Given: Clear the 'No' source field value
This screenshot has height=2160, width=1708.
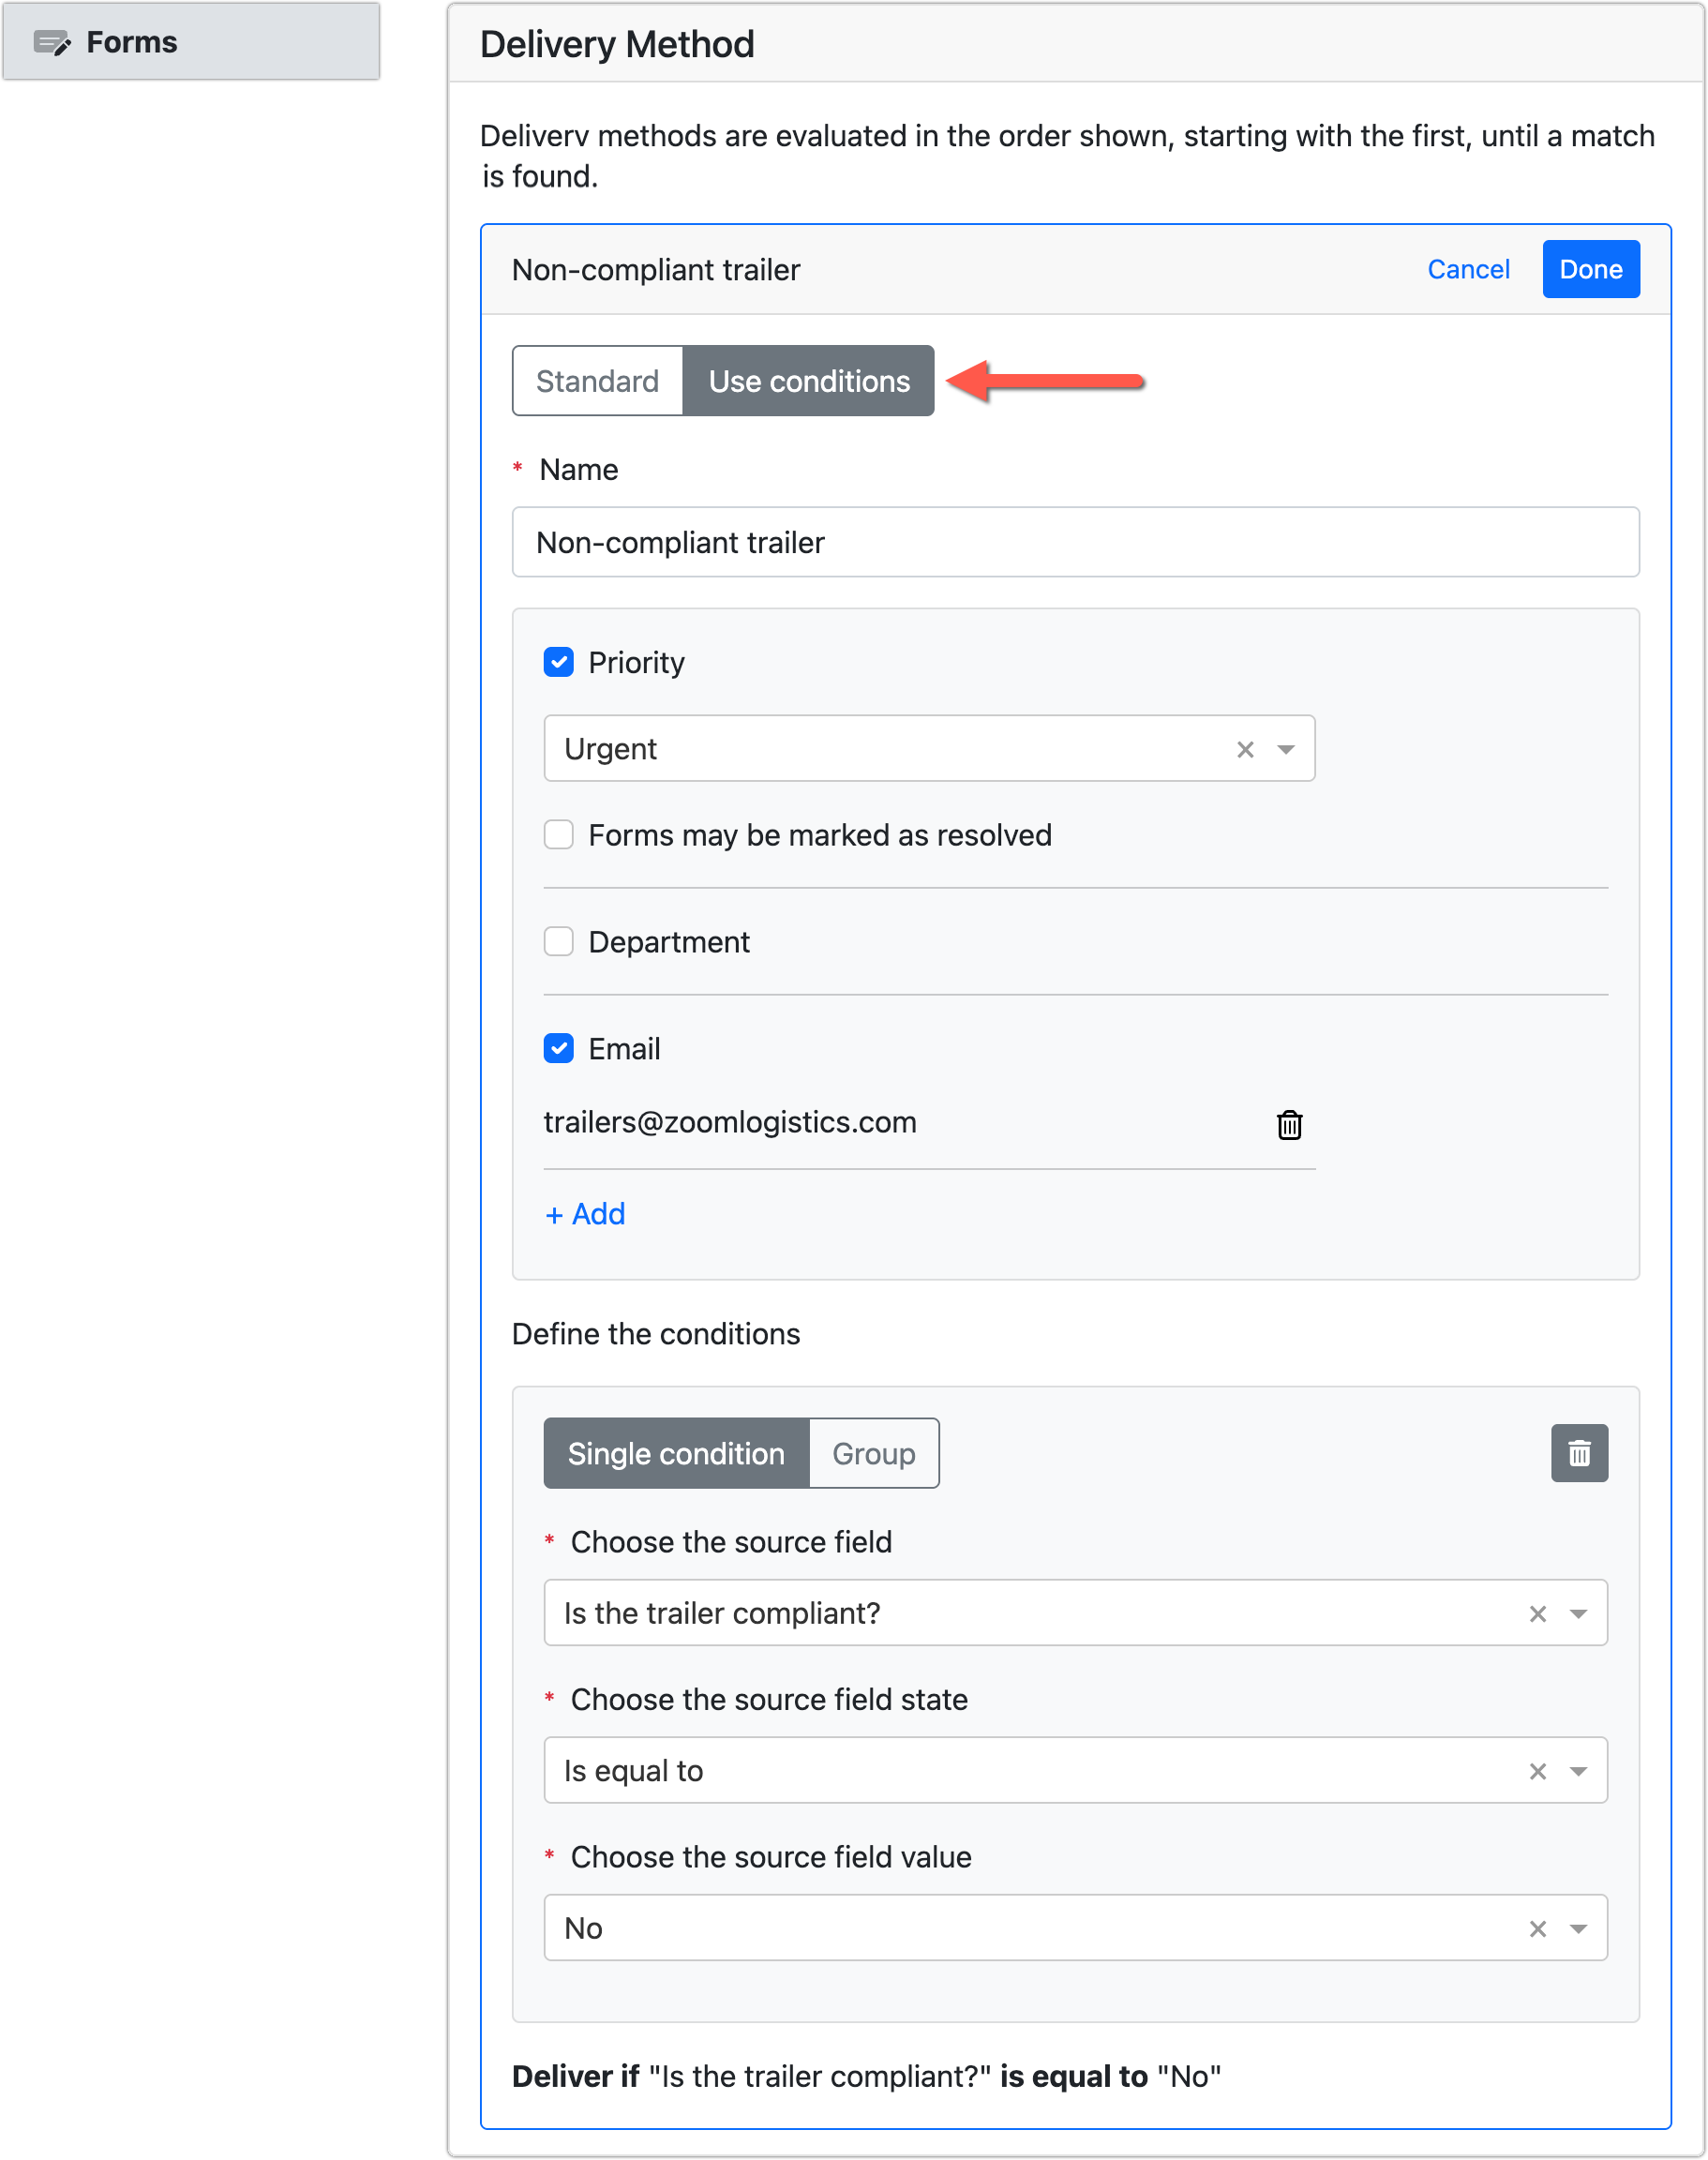Looking at the screenshot, I should click(x=1536, y=1928).
